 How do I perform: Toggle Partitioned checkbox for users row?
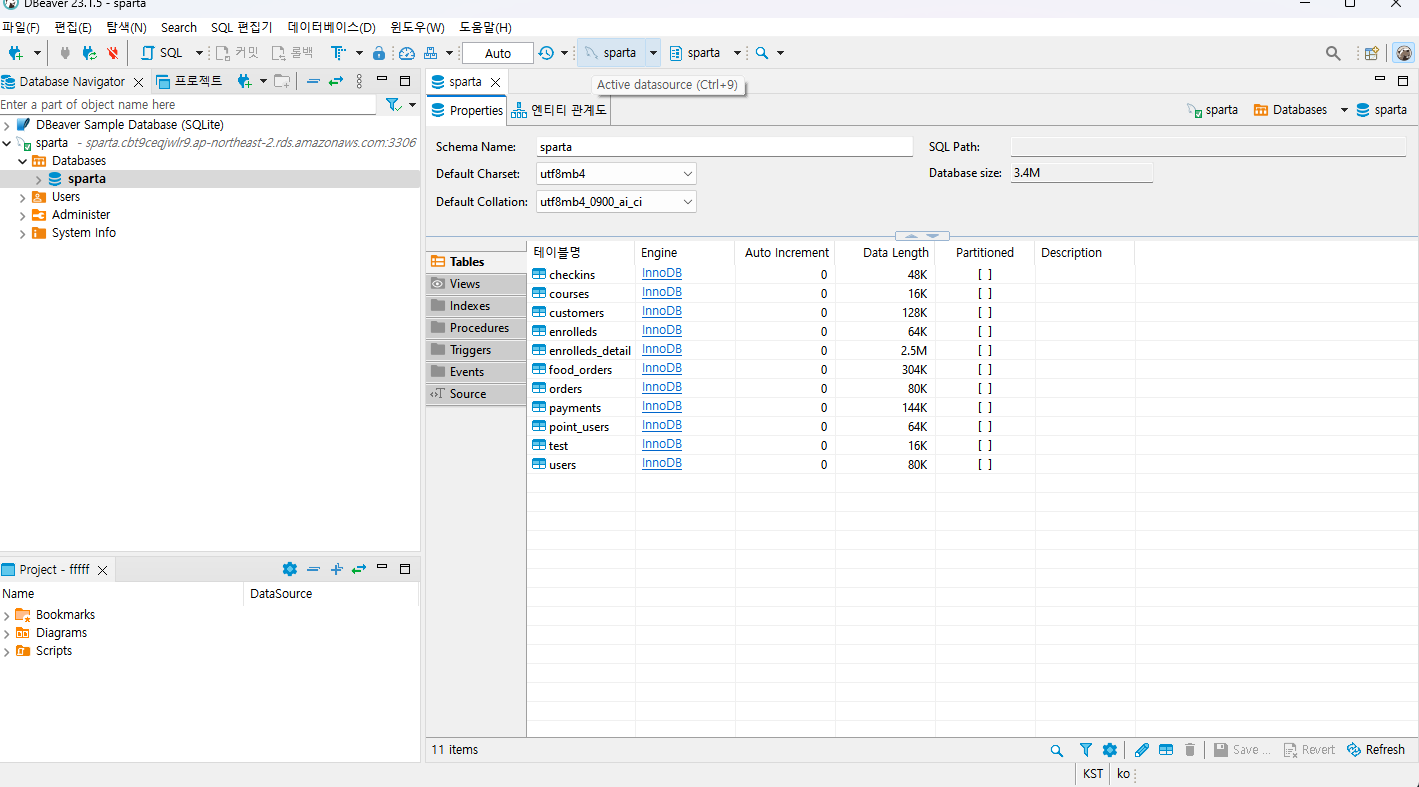[x=985, y=464]
